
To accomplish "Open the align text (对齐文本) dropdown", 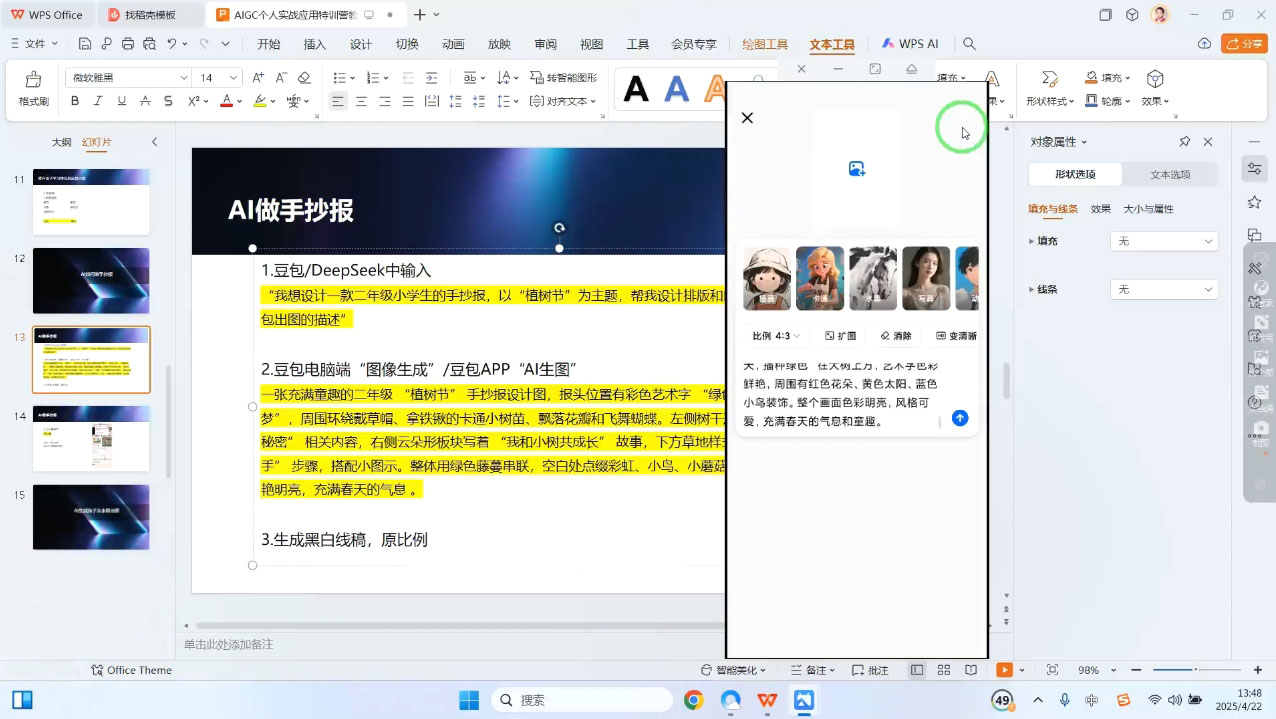I will pyautogui.click(x=563, y=101).
